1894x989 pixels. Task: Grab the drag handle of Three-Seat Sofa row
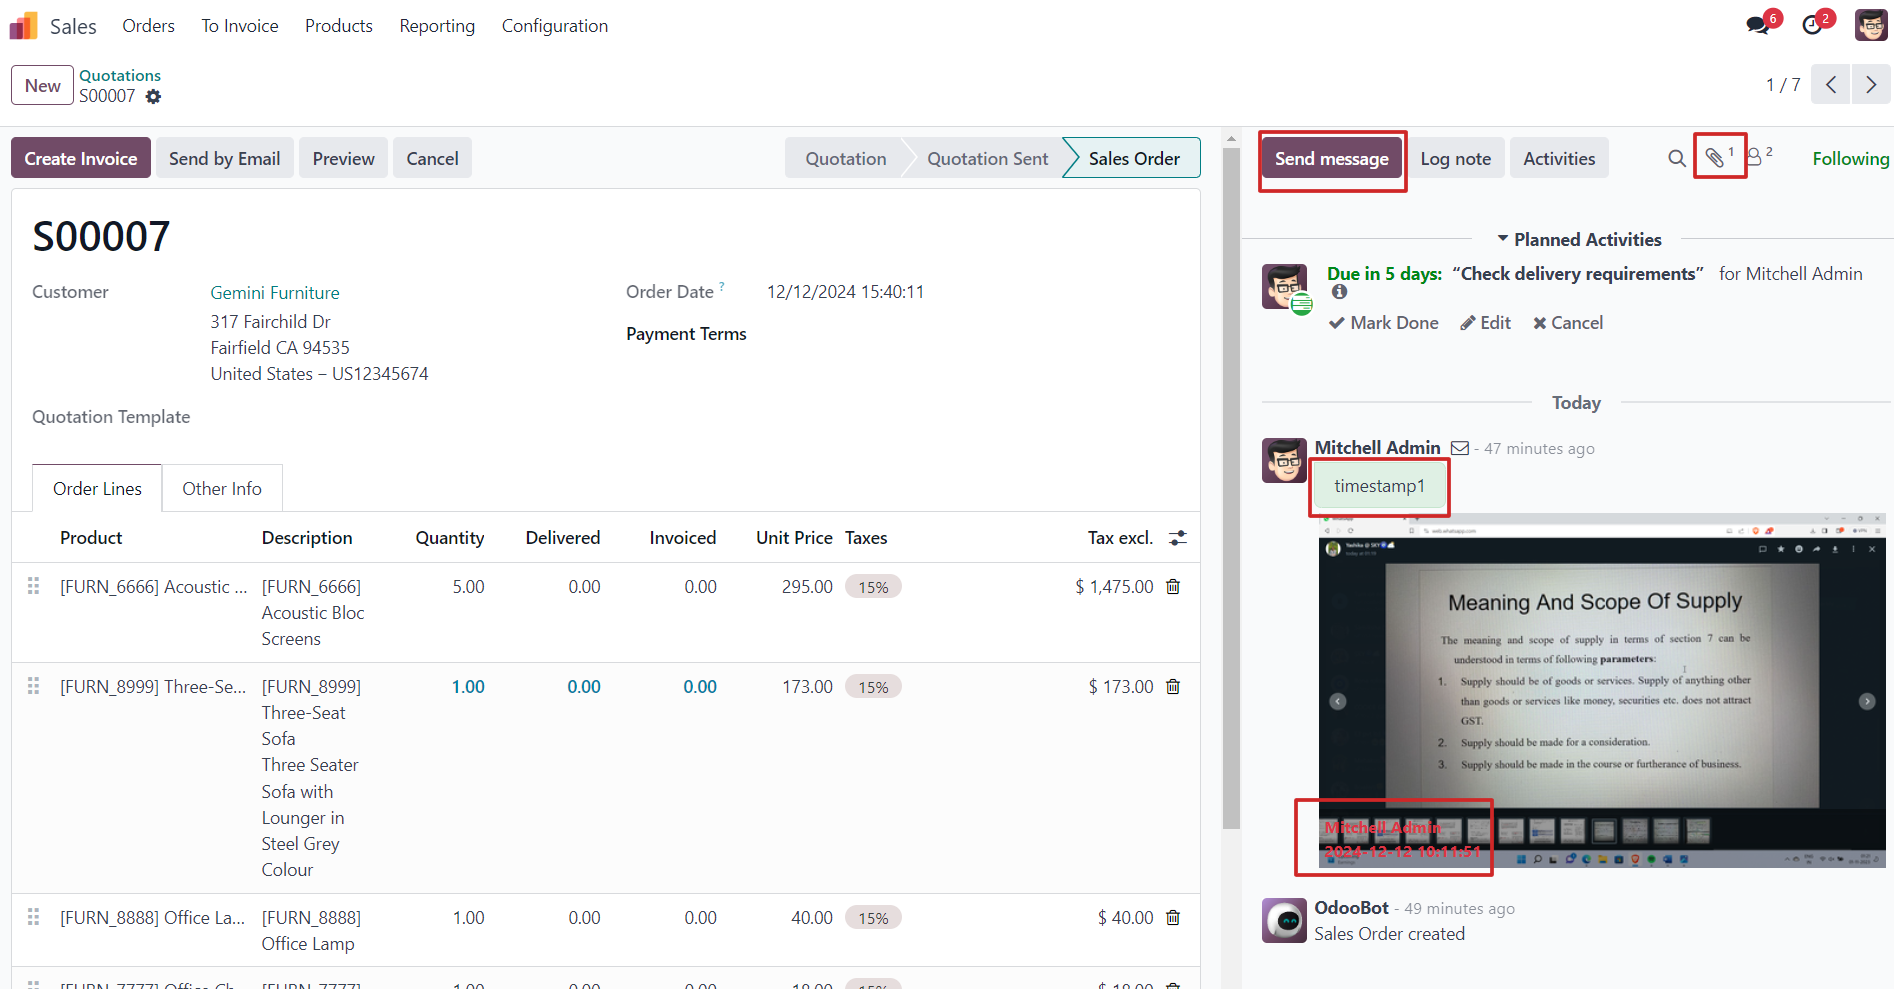pos(34,686)
